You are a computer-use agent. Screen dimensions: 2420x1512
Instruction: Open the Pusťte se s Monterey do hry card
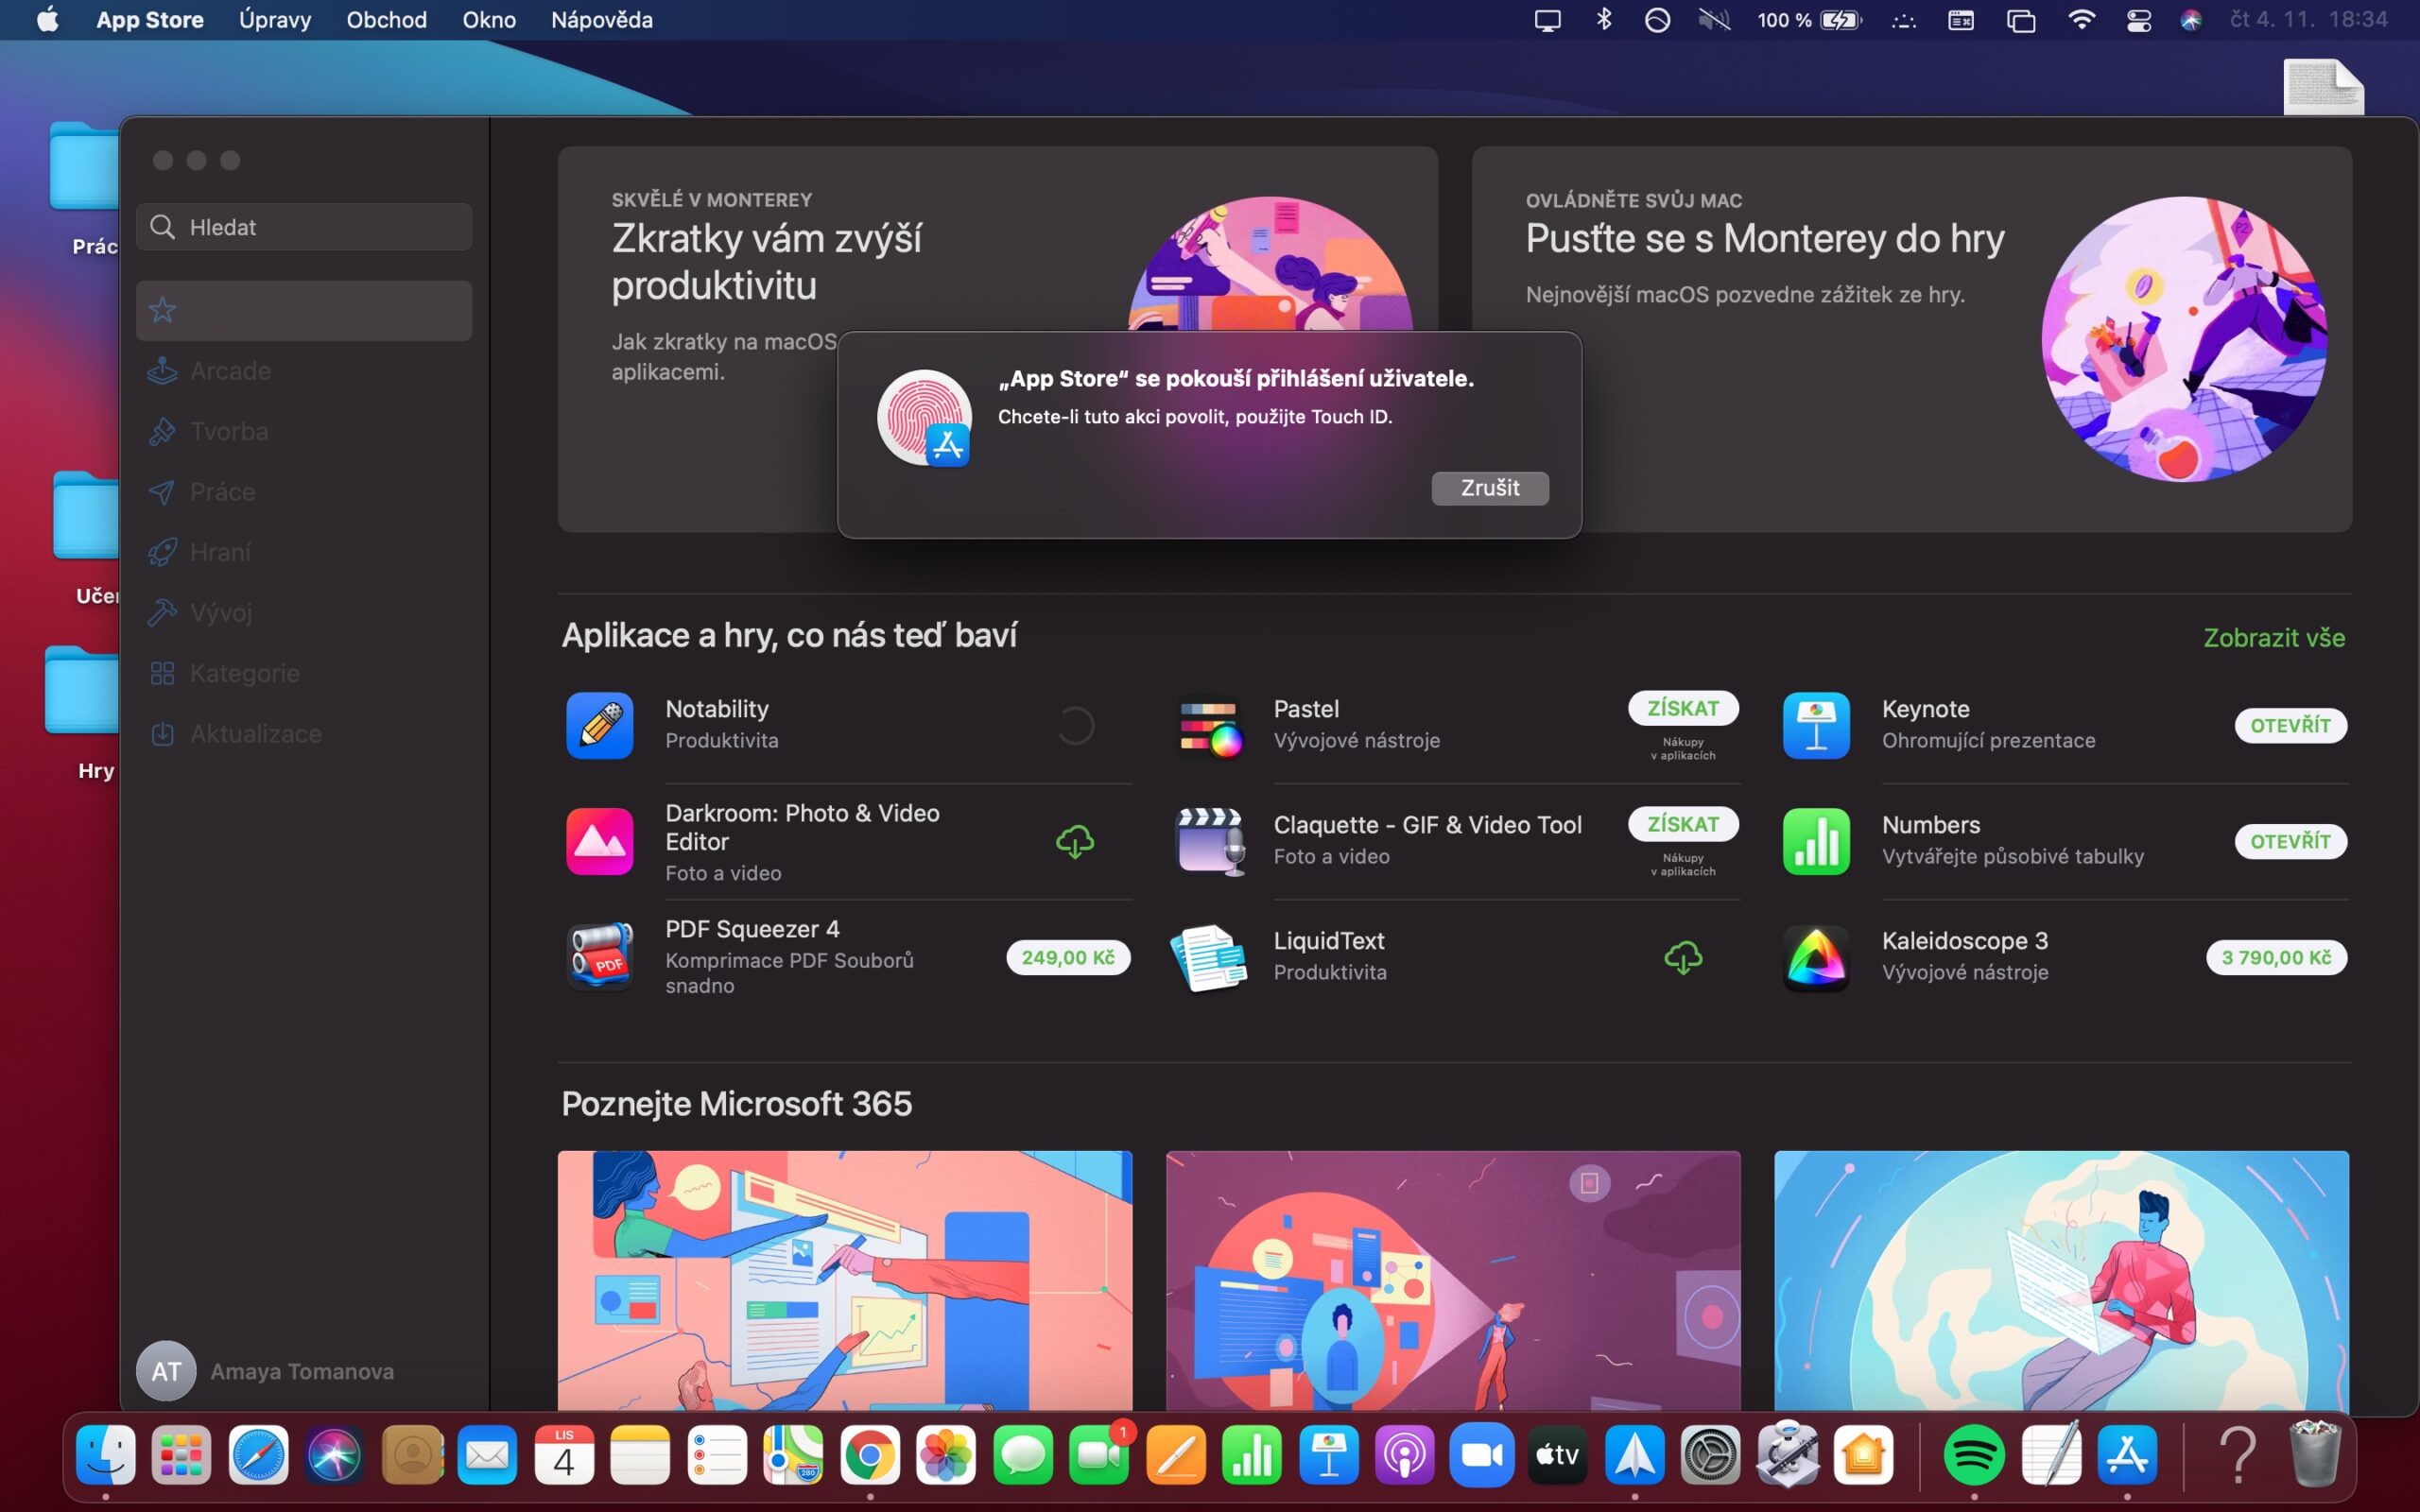pyautogui.click(x=1911, y=339)
